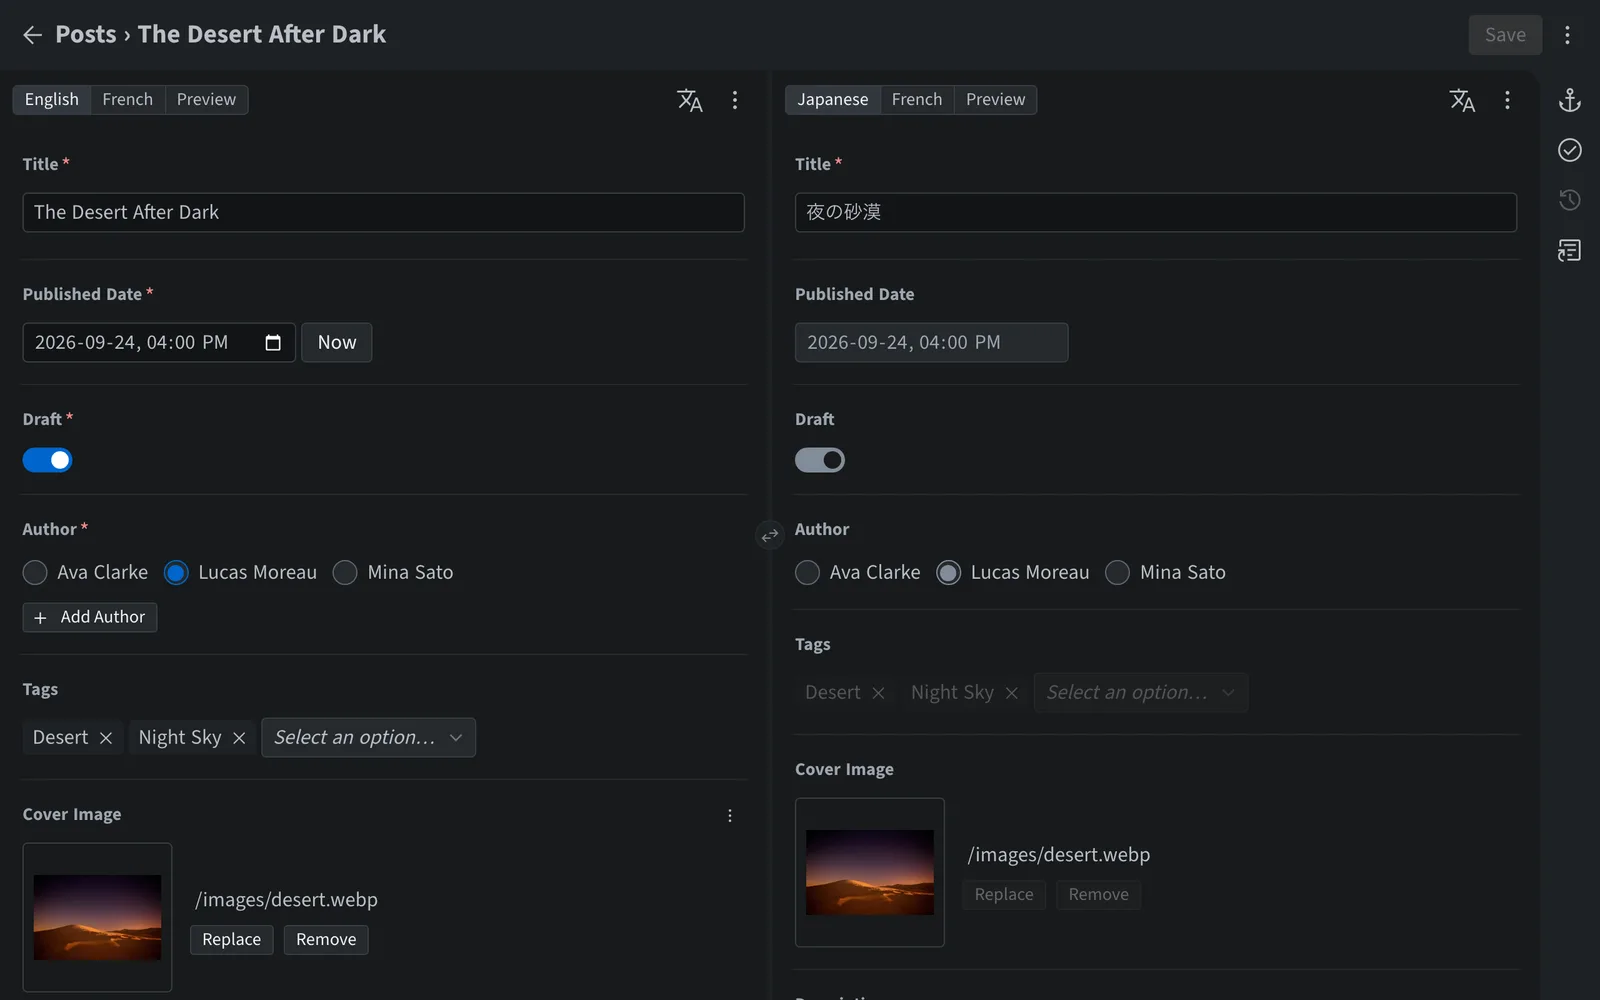Open the English pane's three-dot menu
The height and width of the screenshot is (1000, 1600).
coord(735,100)
